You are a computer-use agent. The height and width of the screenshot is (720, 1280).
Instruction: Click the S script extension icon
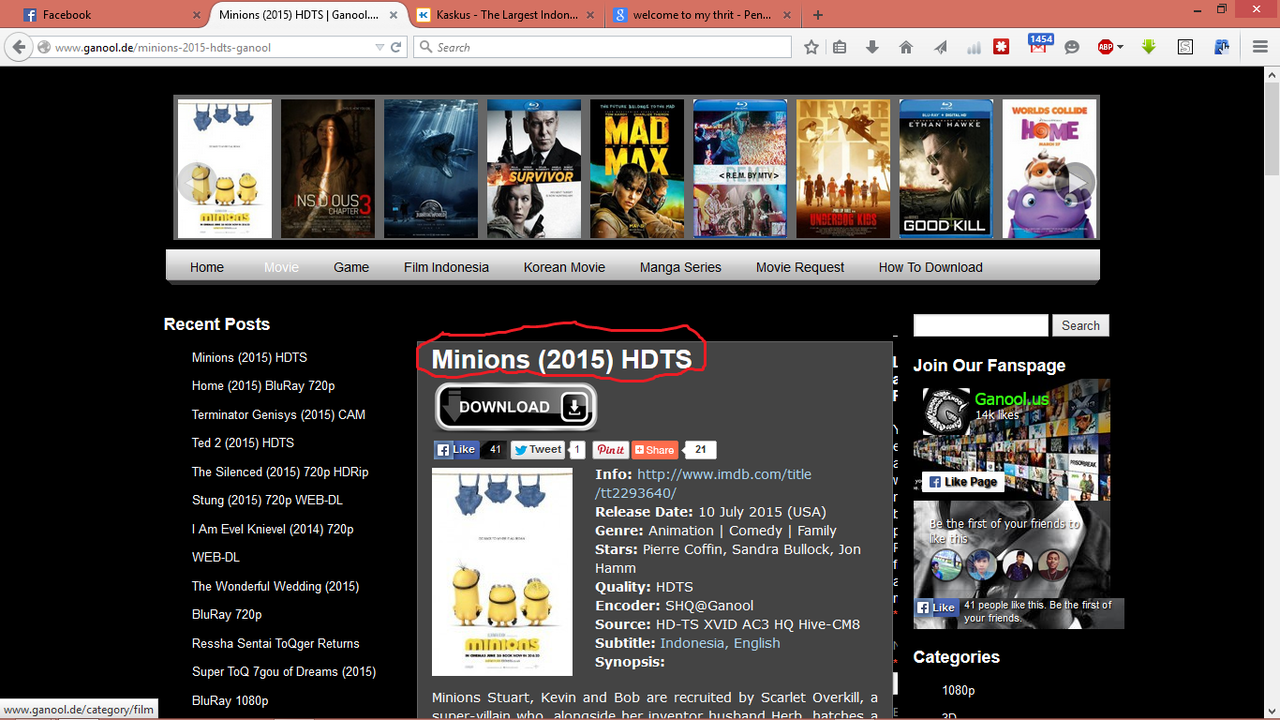(1185, 47)
